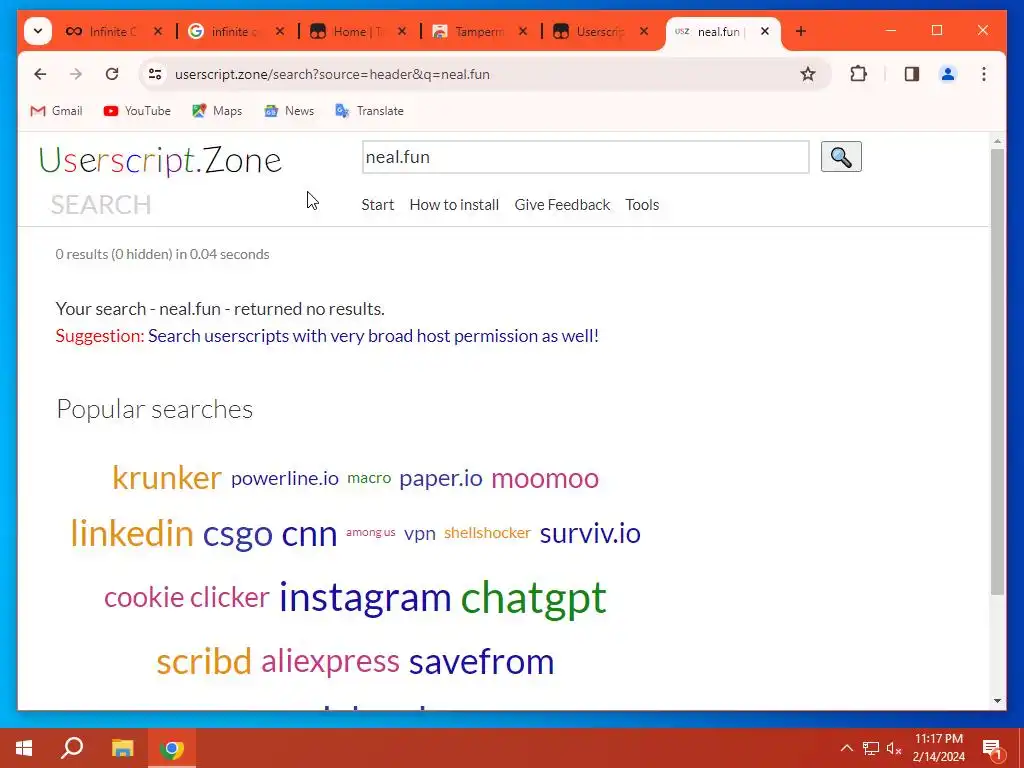Open the How to install link
This screenshot has height=768, width=1024.
(x=454, y=204)
